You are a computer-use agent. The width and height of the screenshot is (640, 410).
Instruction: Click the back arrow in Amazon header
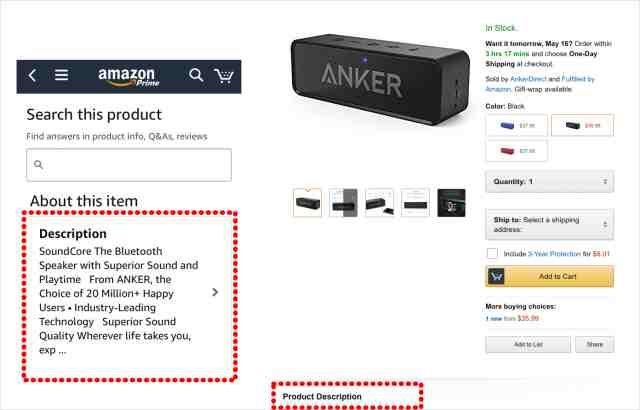point(32,75)
